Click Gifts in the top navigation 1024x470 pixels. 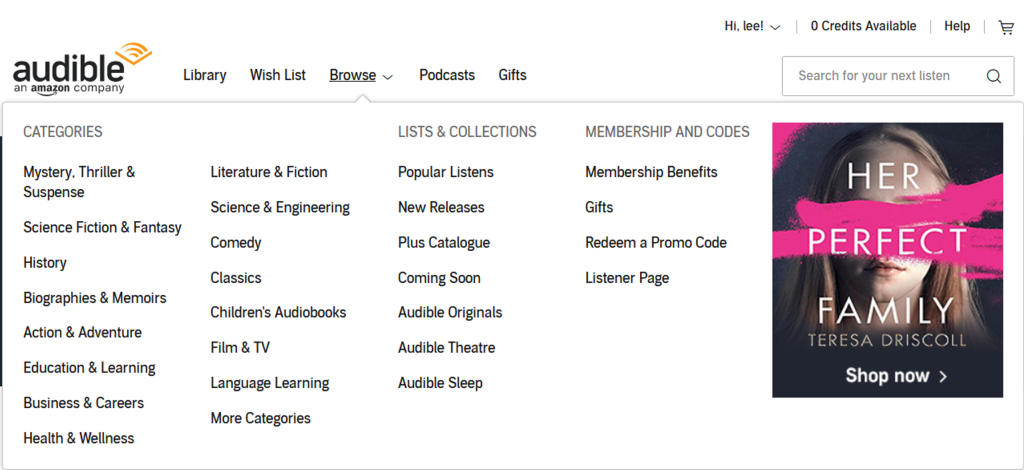click(512, 75)
